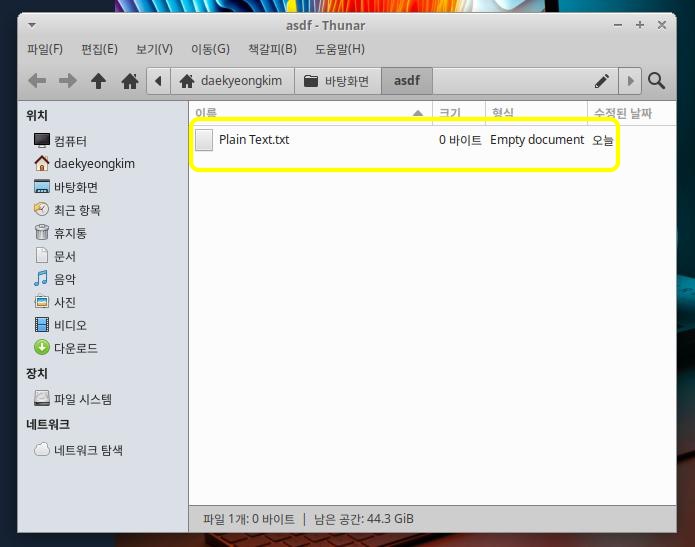
Task: Sort by 크기 column header
Action: tap(459, 113)
